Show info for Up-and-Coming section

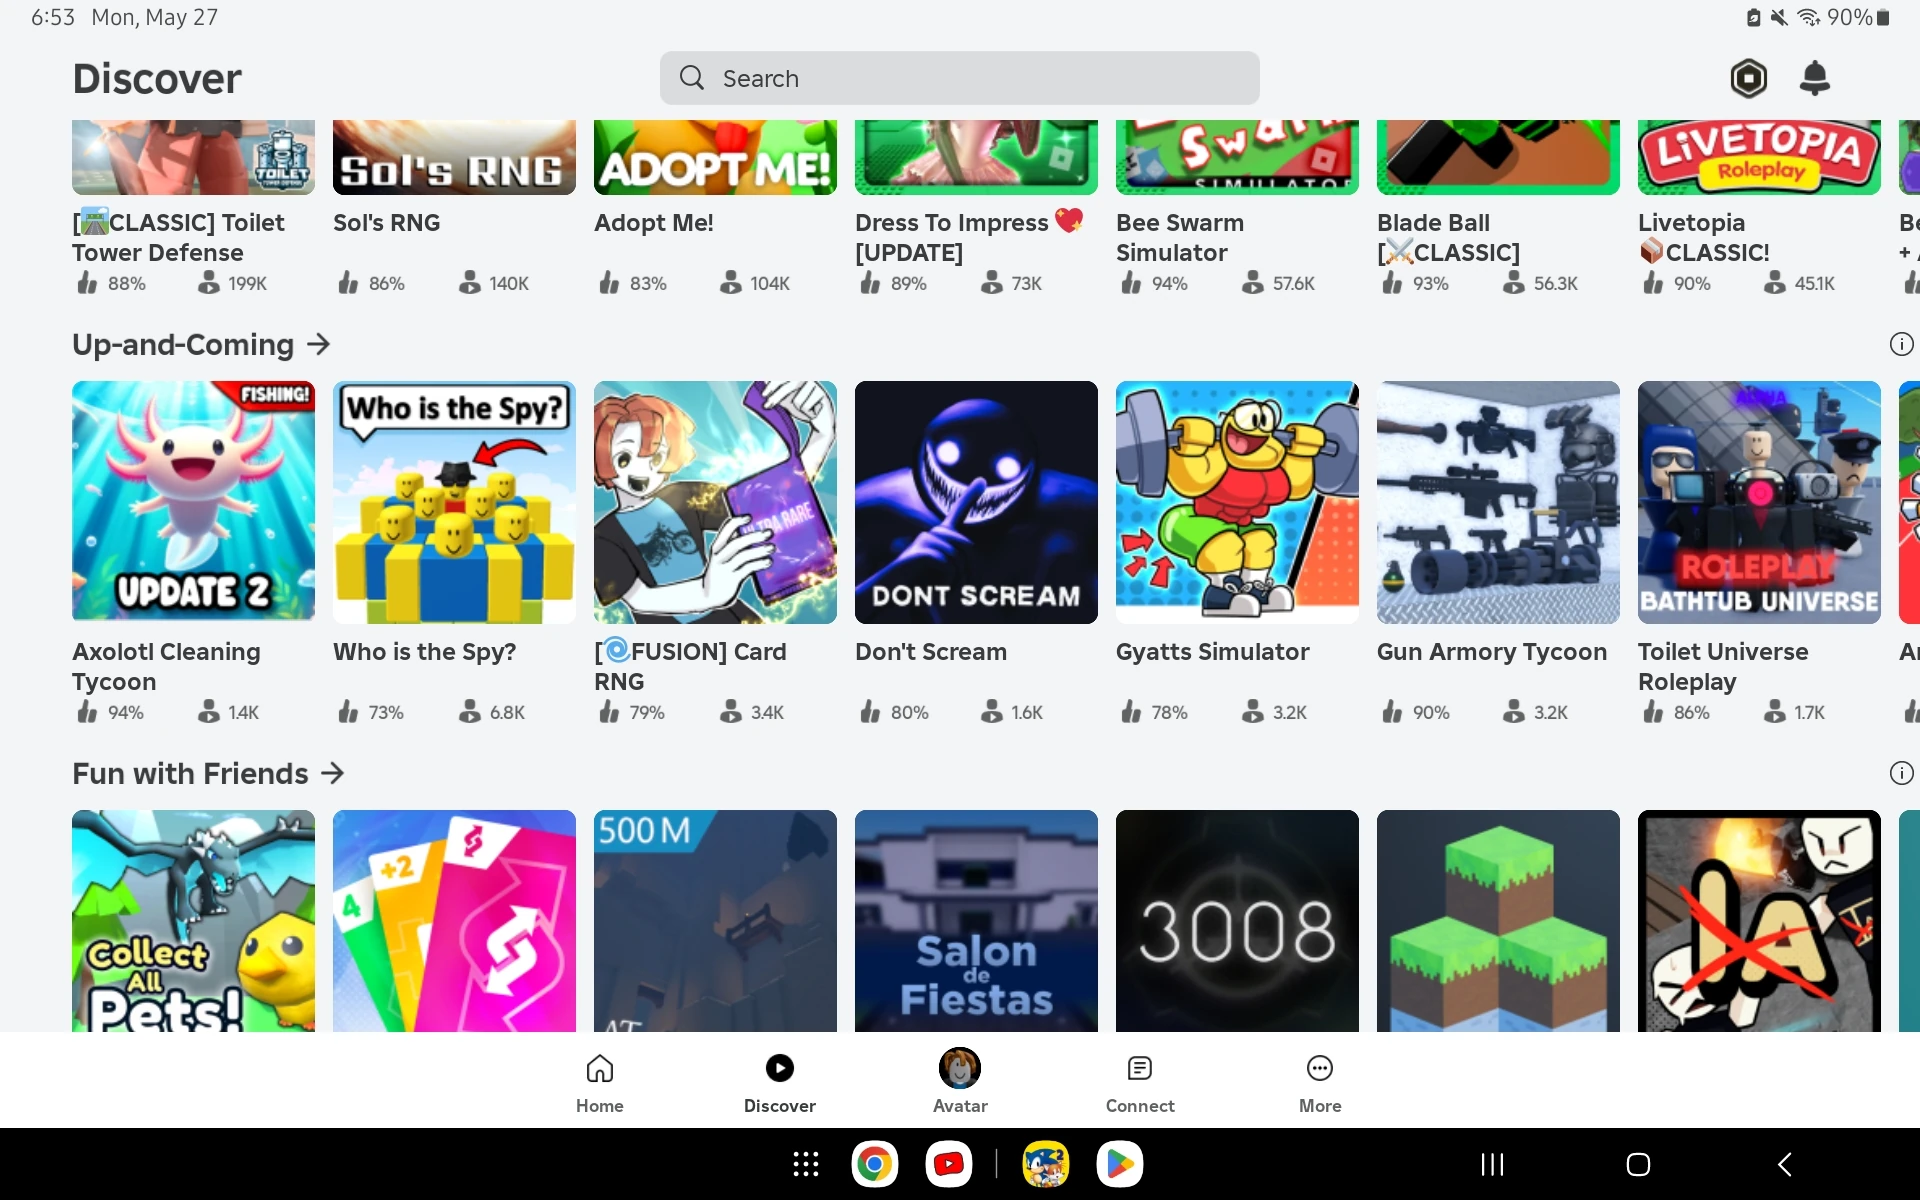1901,345
